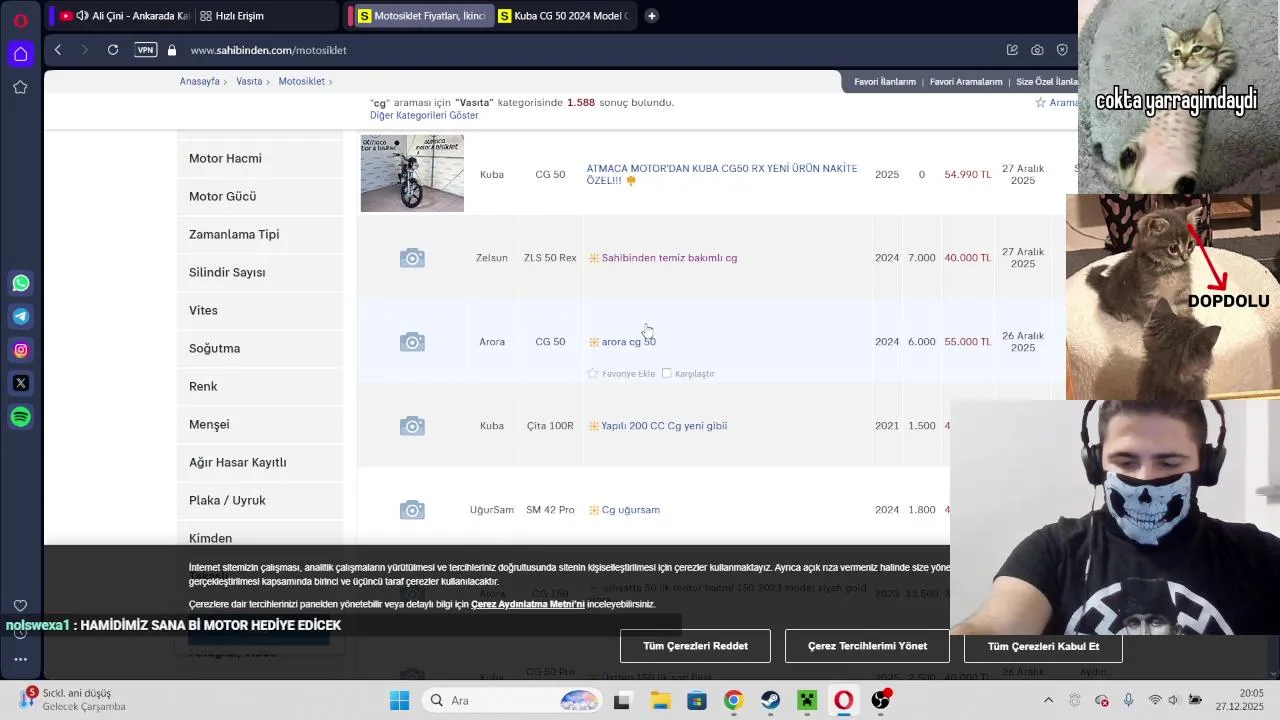This screenshot has width=1280, height=720.
Task: Expand Menşei filter
Action: coord(260,424)
